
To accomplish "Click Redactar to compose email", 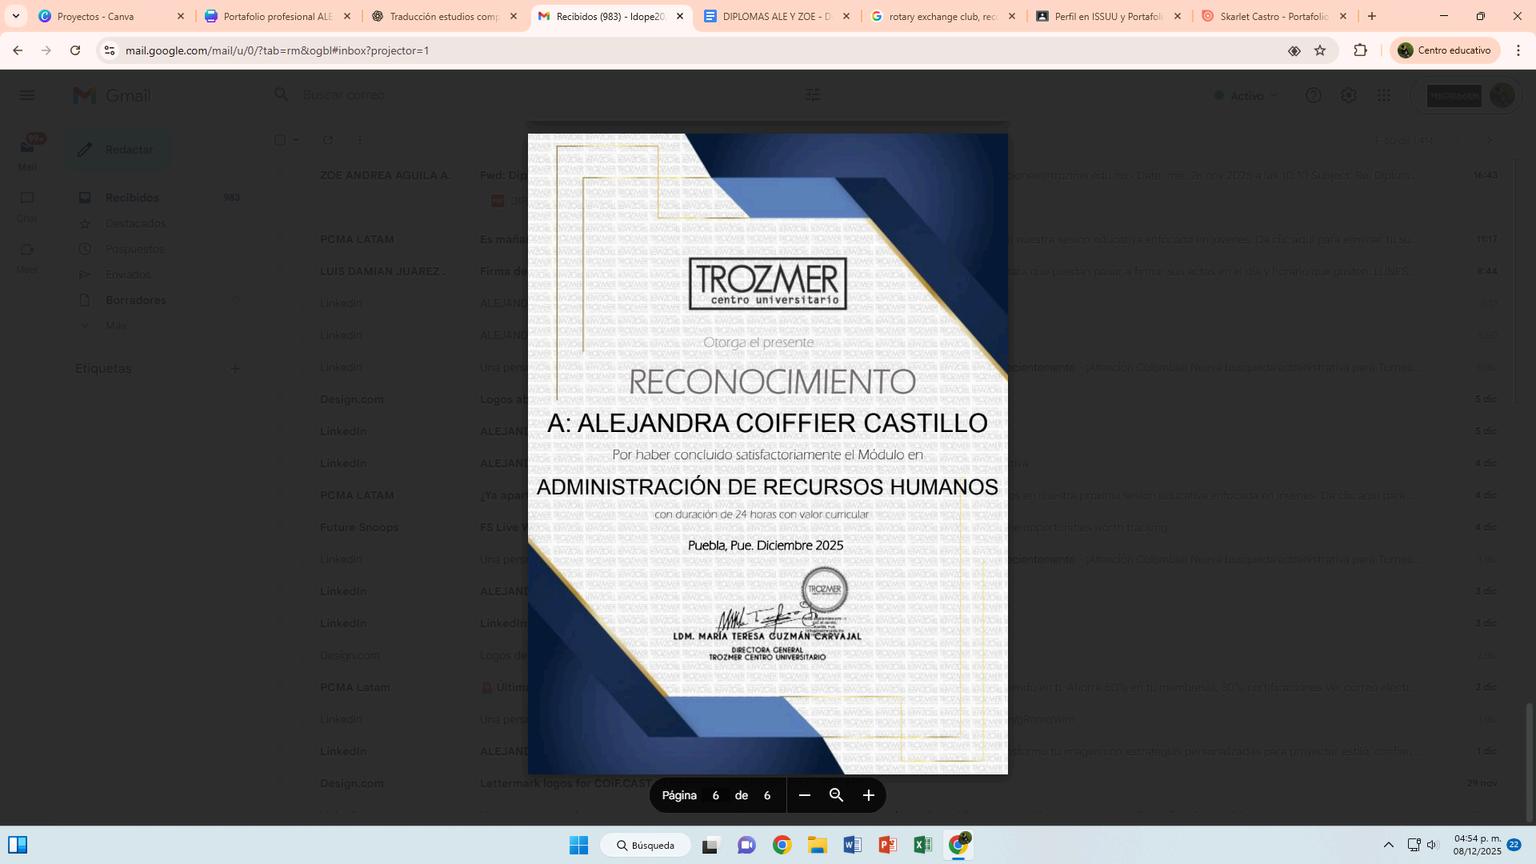I will pyautogui.click(x=118, y=149).
